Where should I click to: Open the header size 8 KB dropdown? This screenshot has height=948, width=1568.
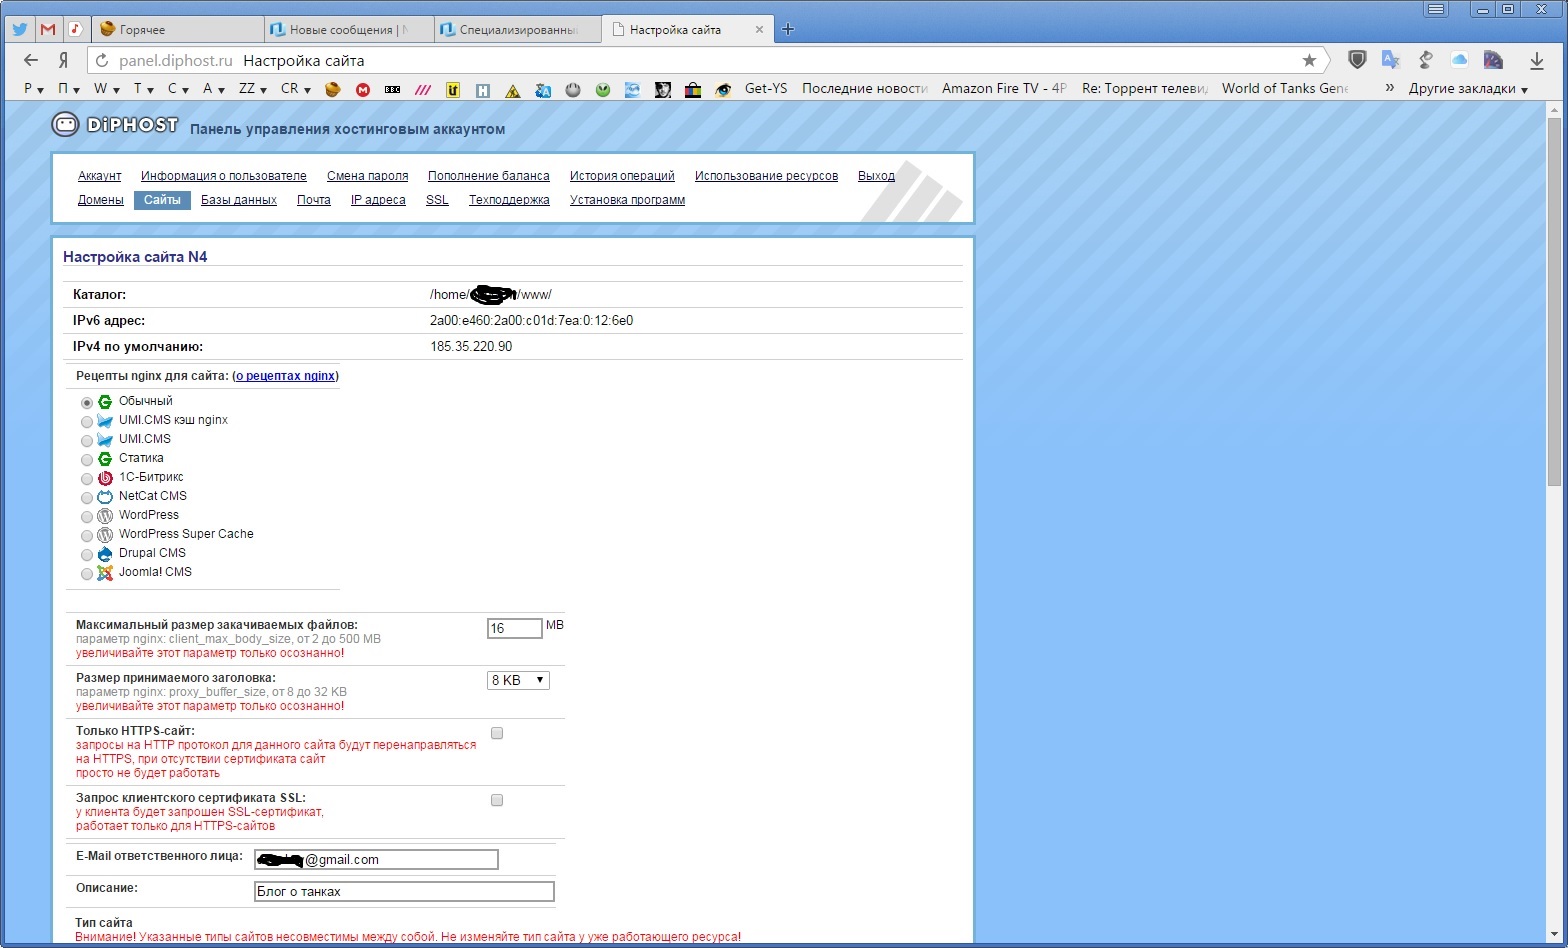coord(518,680)
